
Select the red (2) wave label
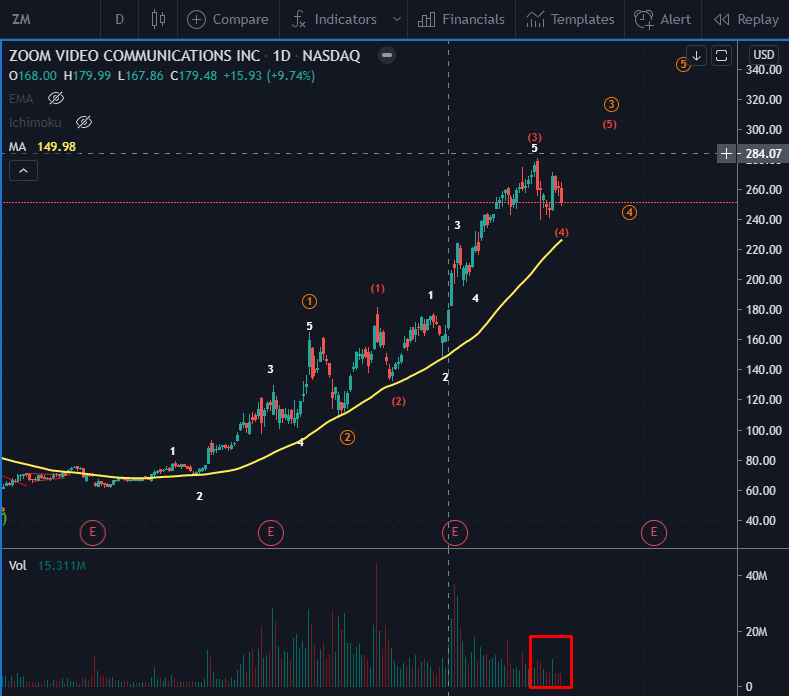point(399,401)
